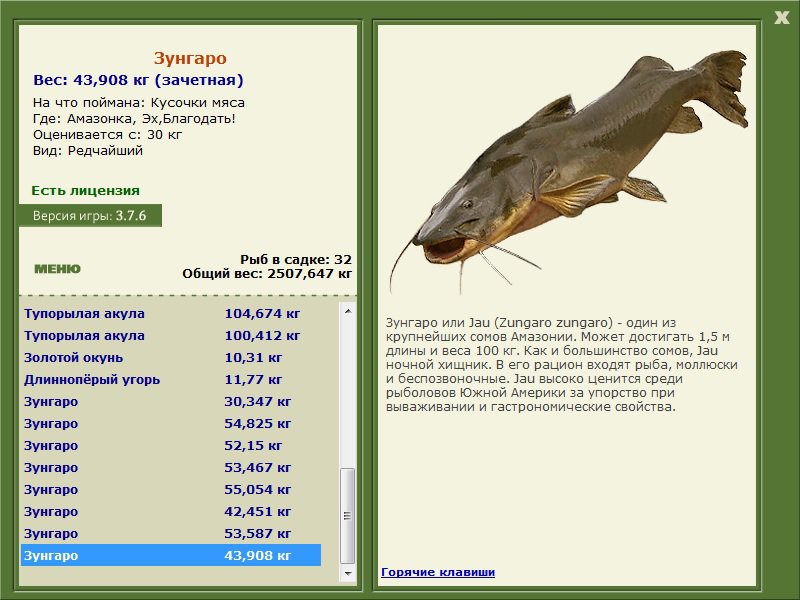This screenshot has width=800, height=600.
Task: Click the Версия игры 3.7.6 label
Action: [x=90, y=215]
